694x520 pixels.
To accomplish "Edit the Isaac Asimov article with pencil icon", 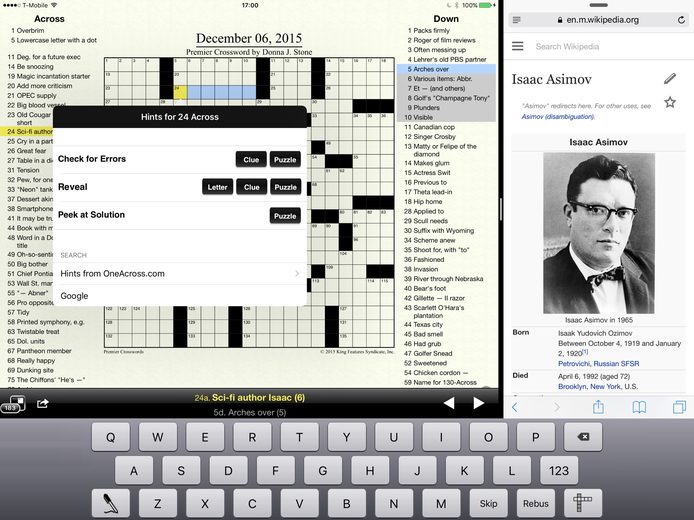I will tap(670, 79).
